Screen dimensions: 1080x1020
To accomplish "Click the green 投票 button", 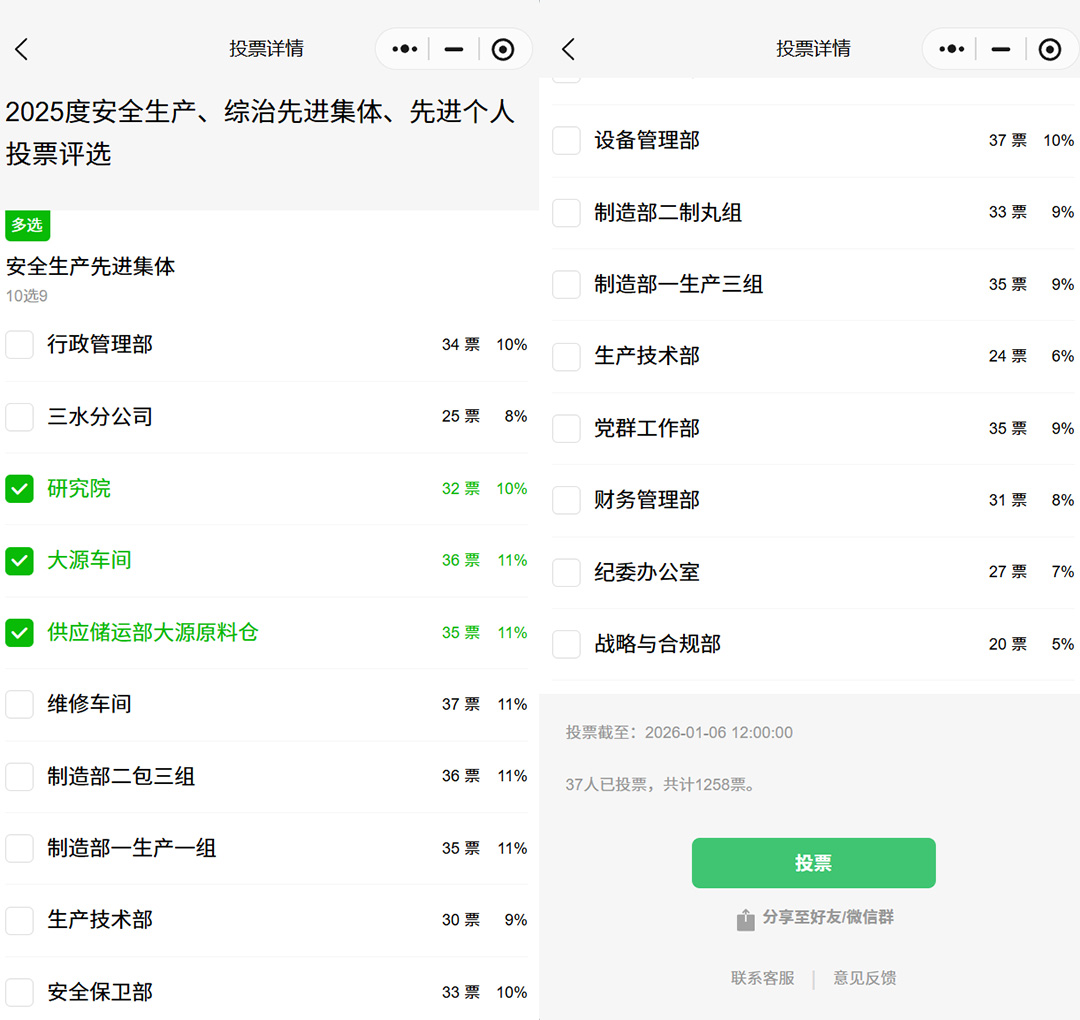I will [x=813, y=863].
